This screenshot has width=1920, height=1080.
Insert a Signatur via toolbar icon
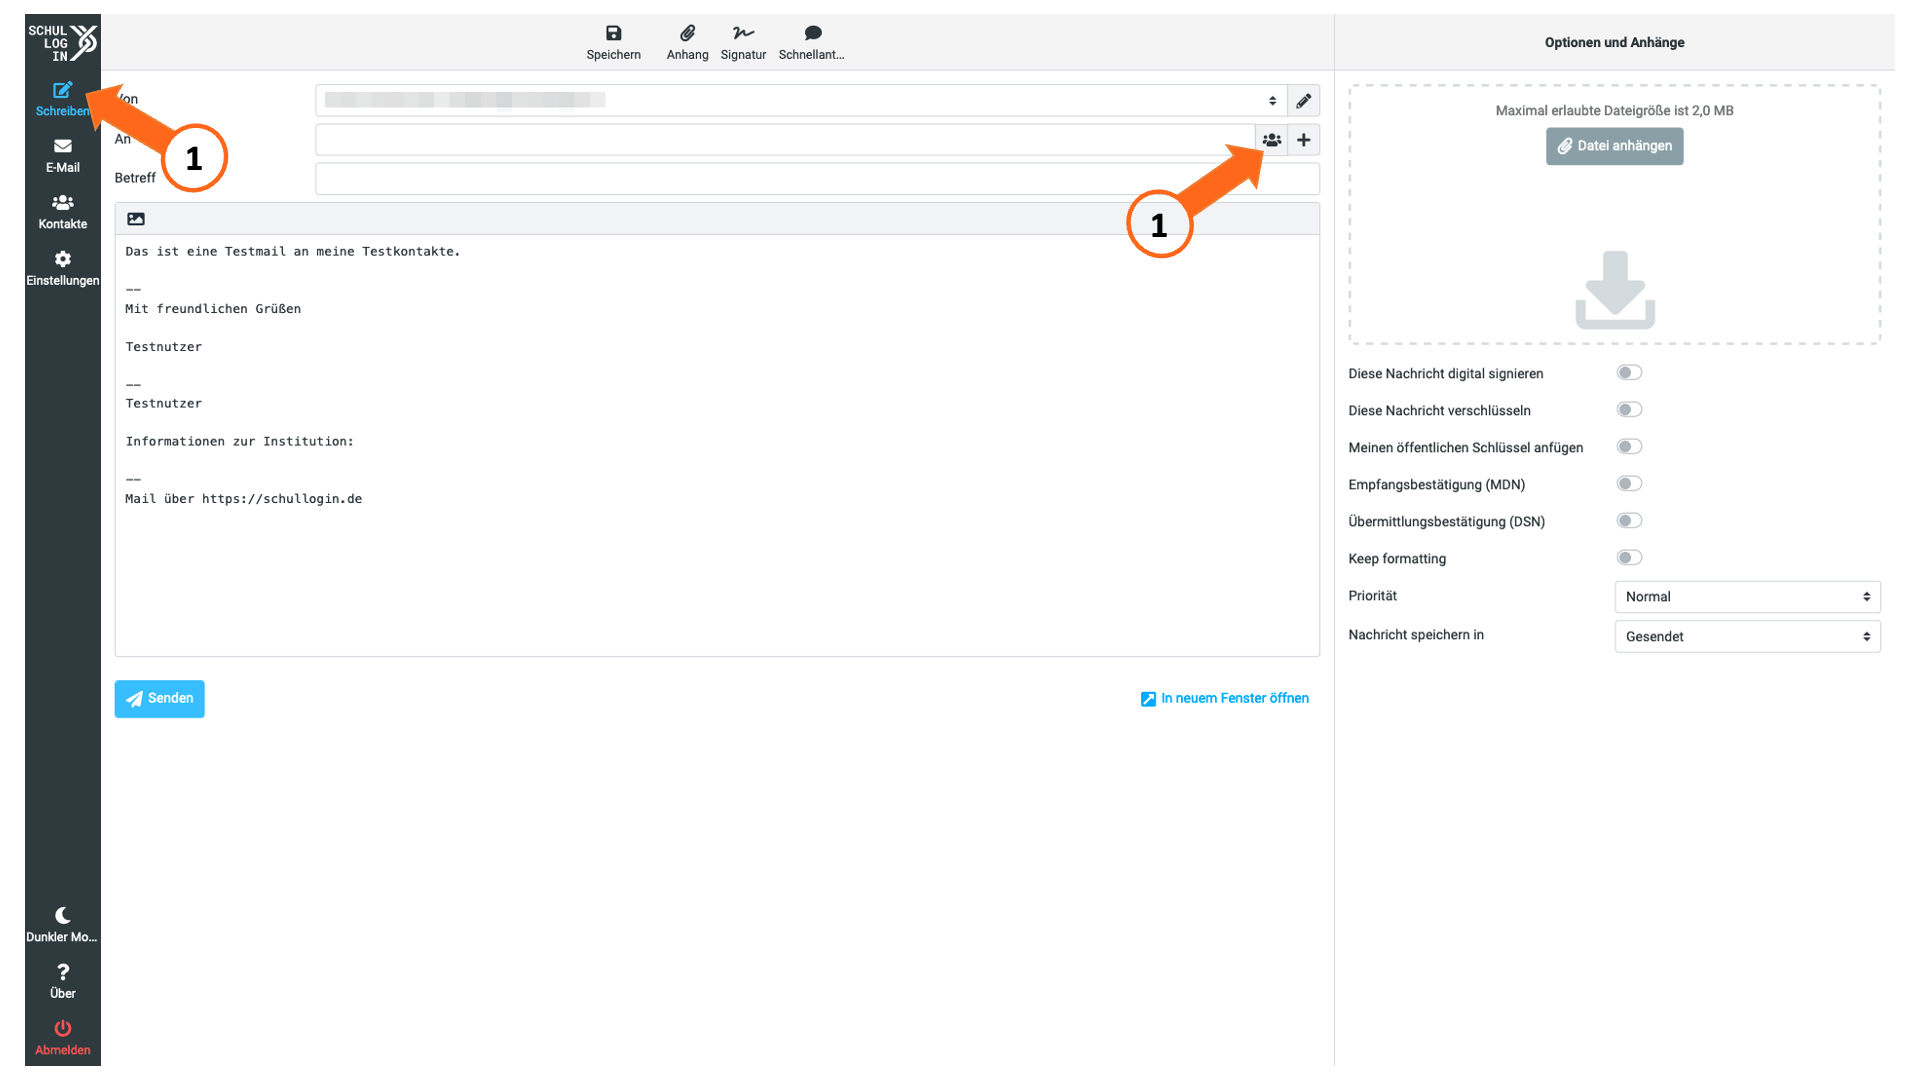click(x=743, y=33)
